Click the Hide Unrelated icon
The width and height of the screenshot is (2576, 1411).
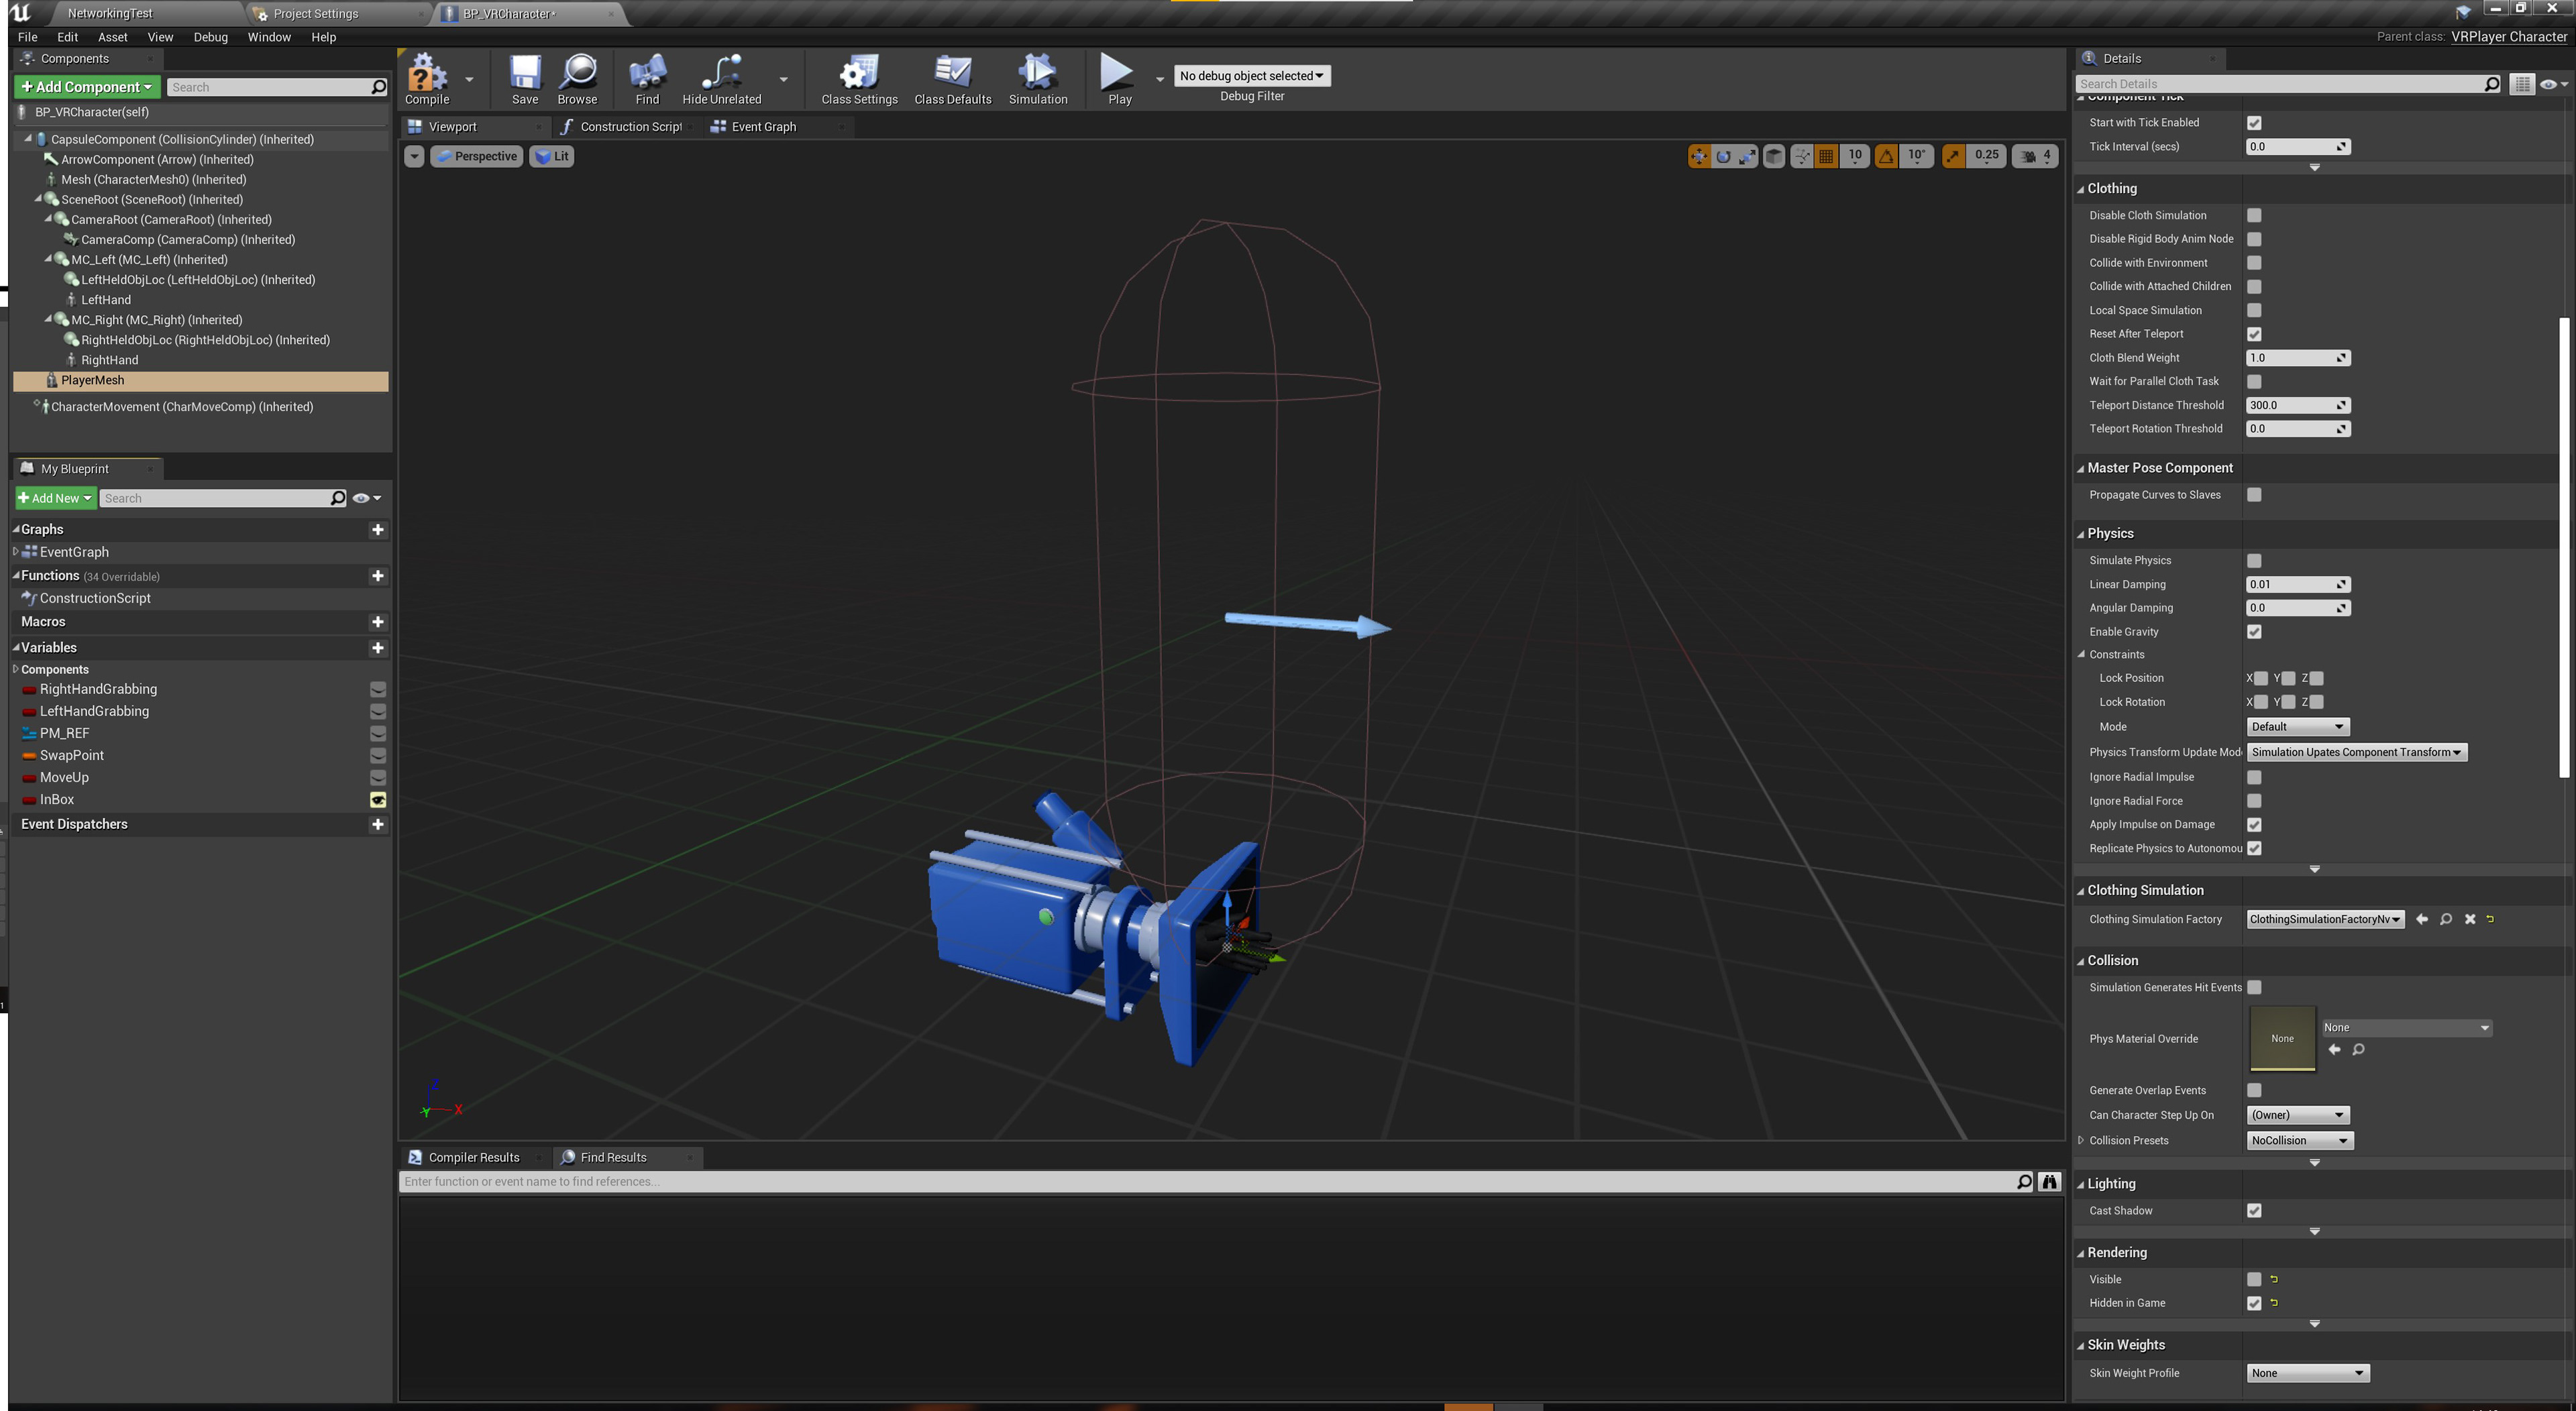click(721, 78)
